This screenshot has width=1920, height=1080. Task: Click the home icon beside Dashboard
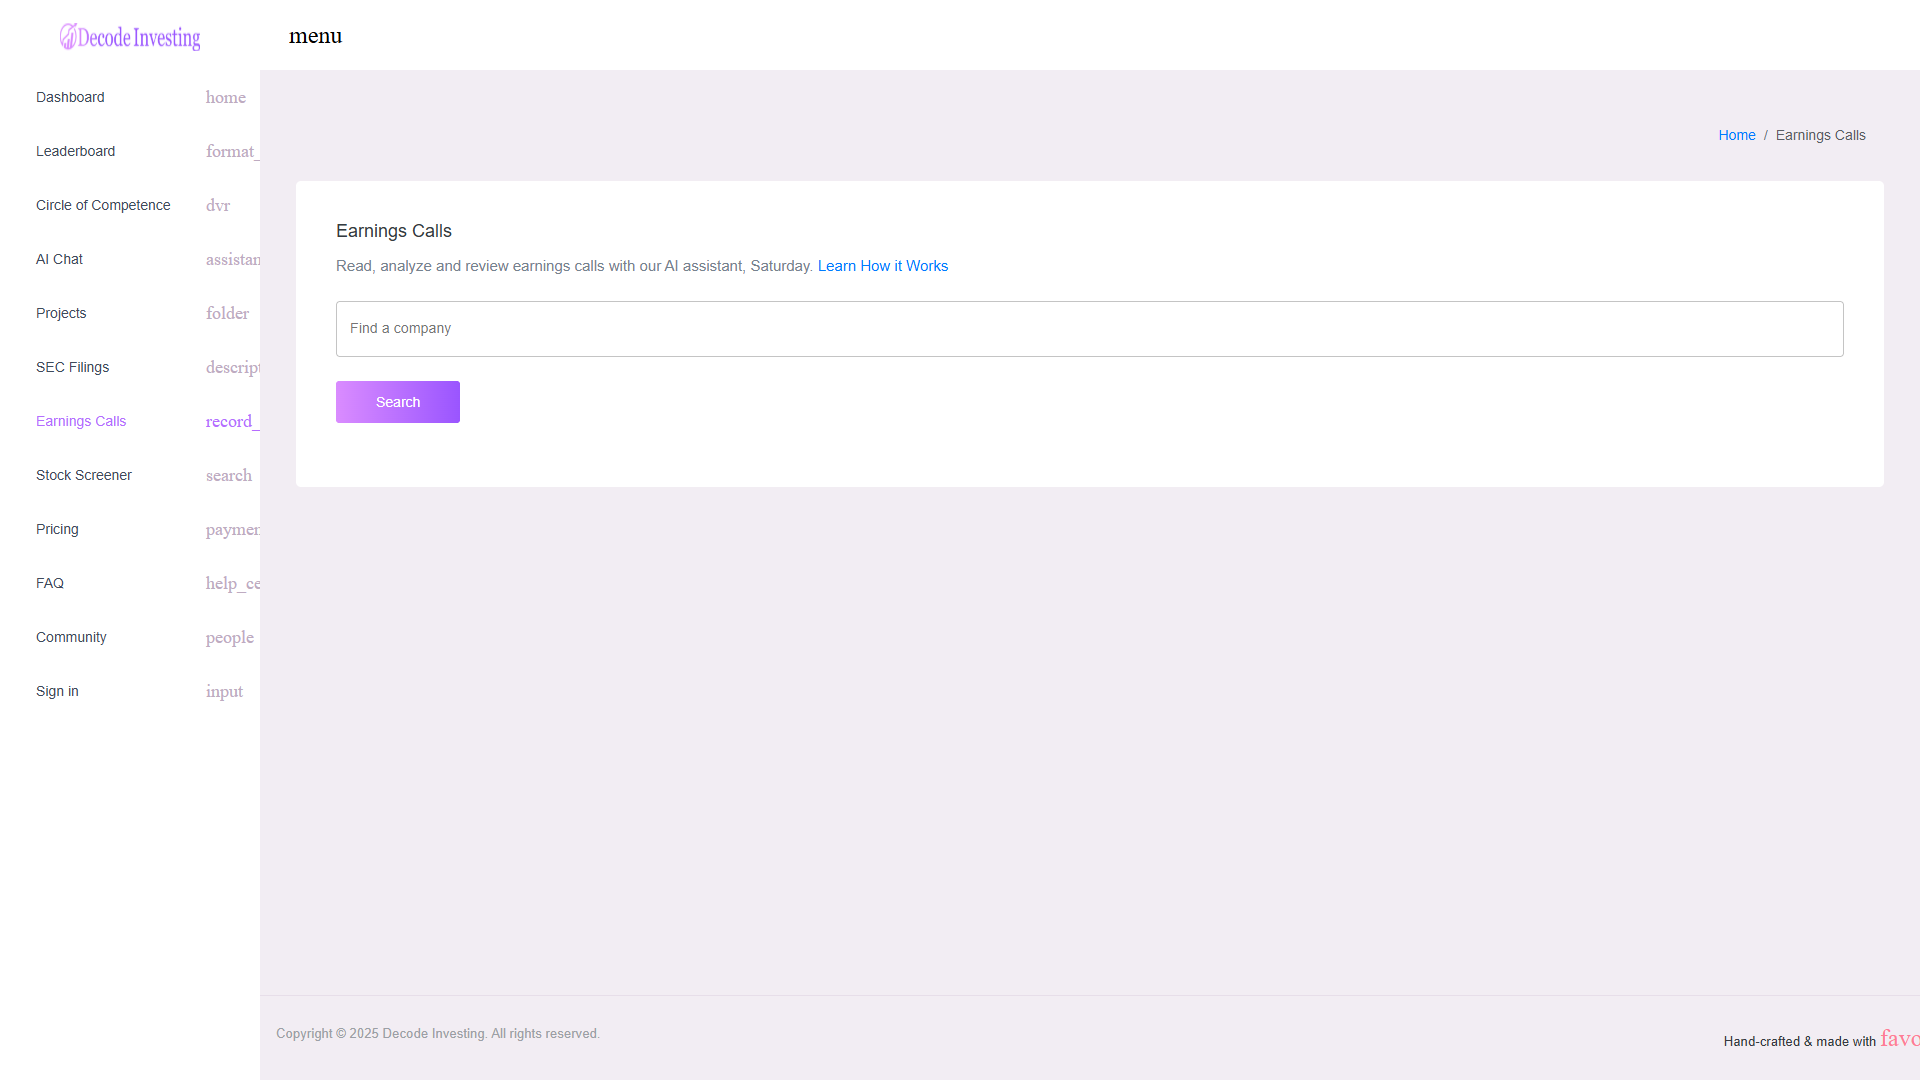click(226, 97)
